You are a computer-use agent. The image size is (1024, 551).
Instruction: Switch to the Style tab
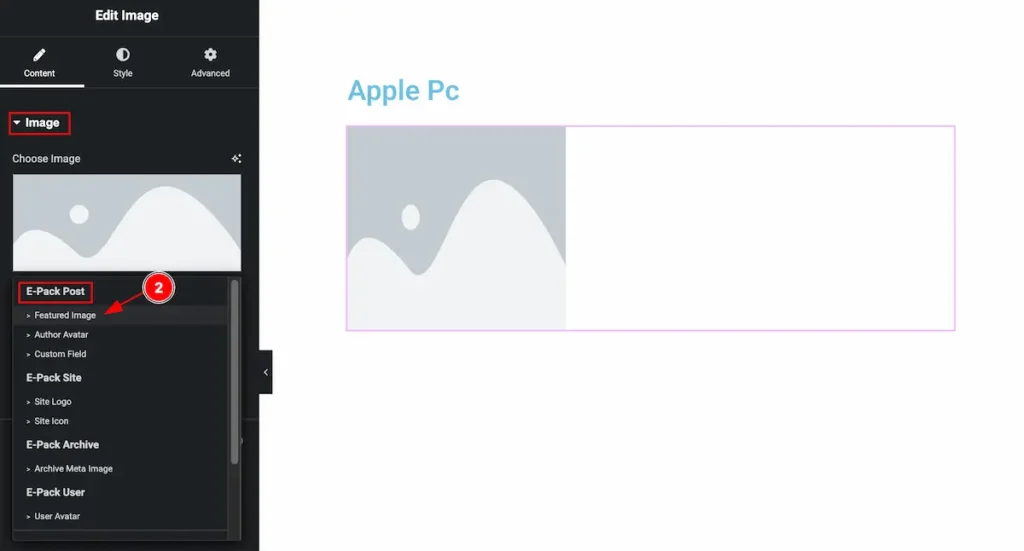click(123, 63)
